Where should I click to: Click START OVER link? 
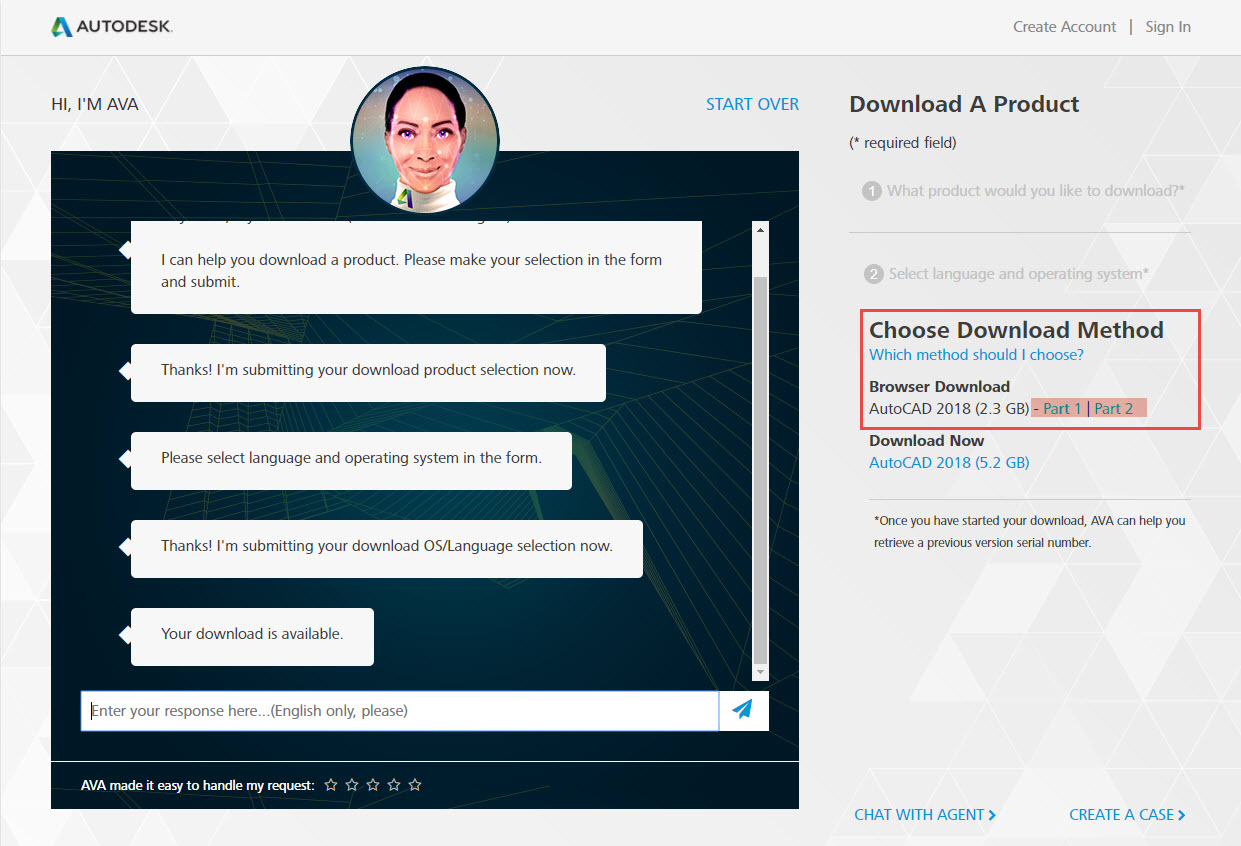752,104
